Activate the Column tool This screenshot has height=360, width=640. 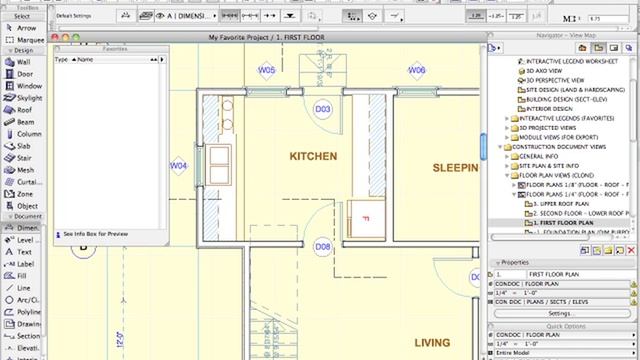click(x=23, y=134)
